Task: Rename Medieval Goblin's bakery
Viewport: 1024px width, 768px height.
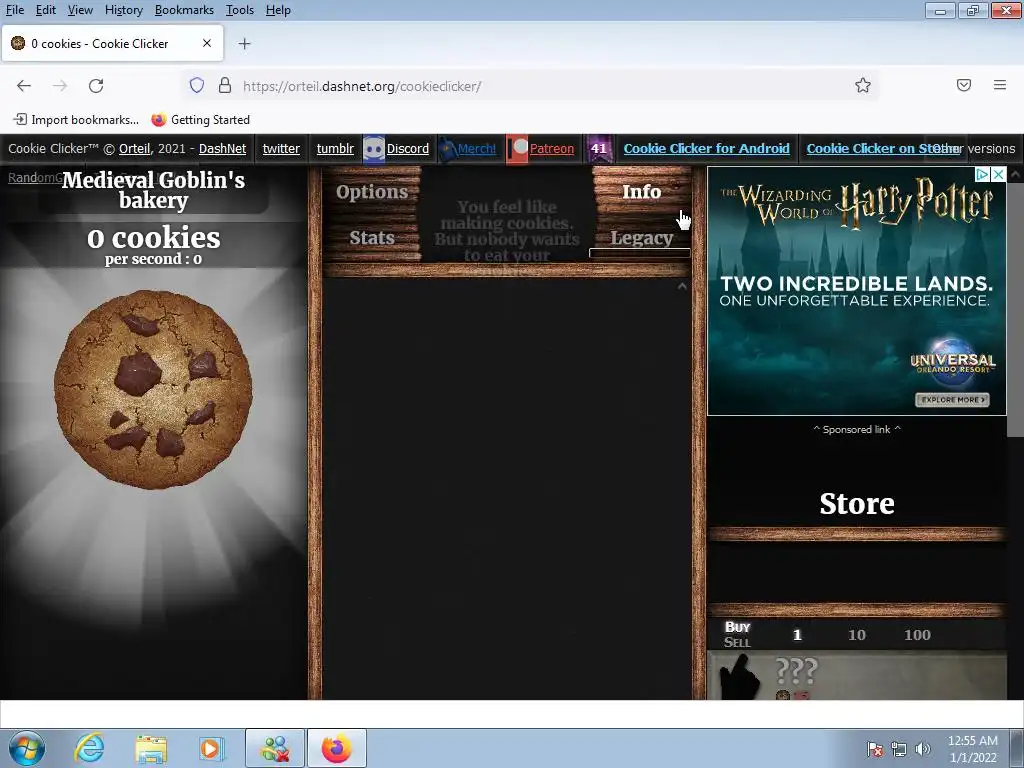Action: pos(153,190)
